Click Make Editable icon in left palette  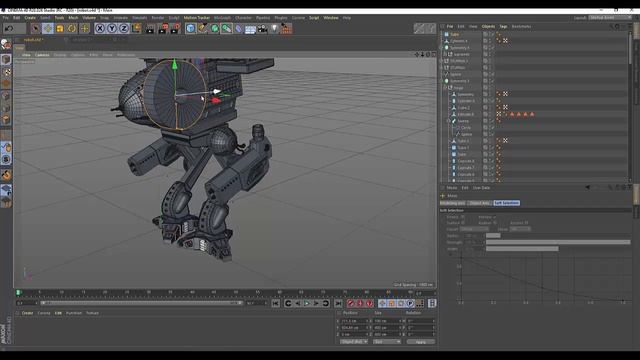[x=6, y=44]
